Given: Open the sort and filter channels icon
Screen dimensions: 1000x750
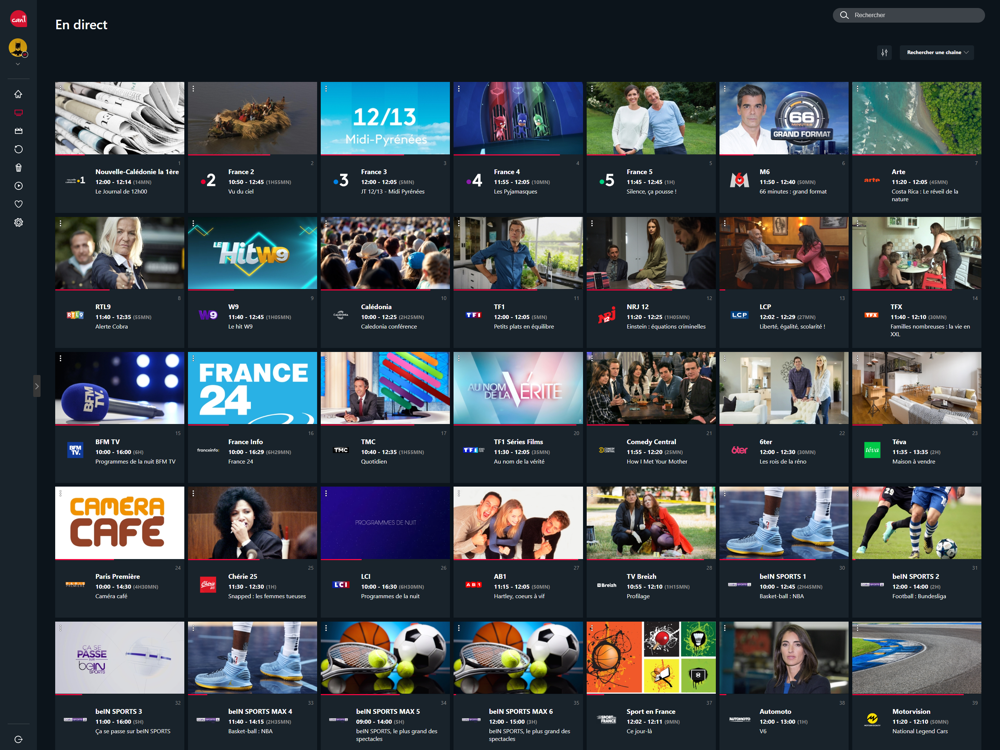Looking at the screenshot, I should (x=884, y=52).
